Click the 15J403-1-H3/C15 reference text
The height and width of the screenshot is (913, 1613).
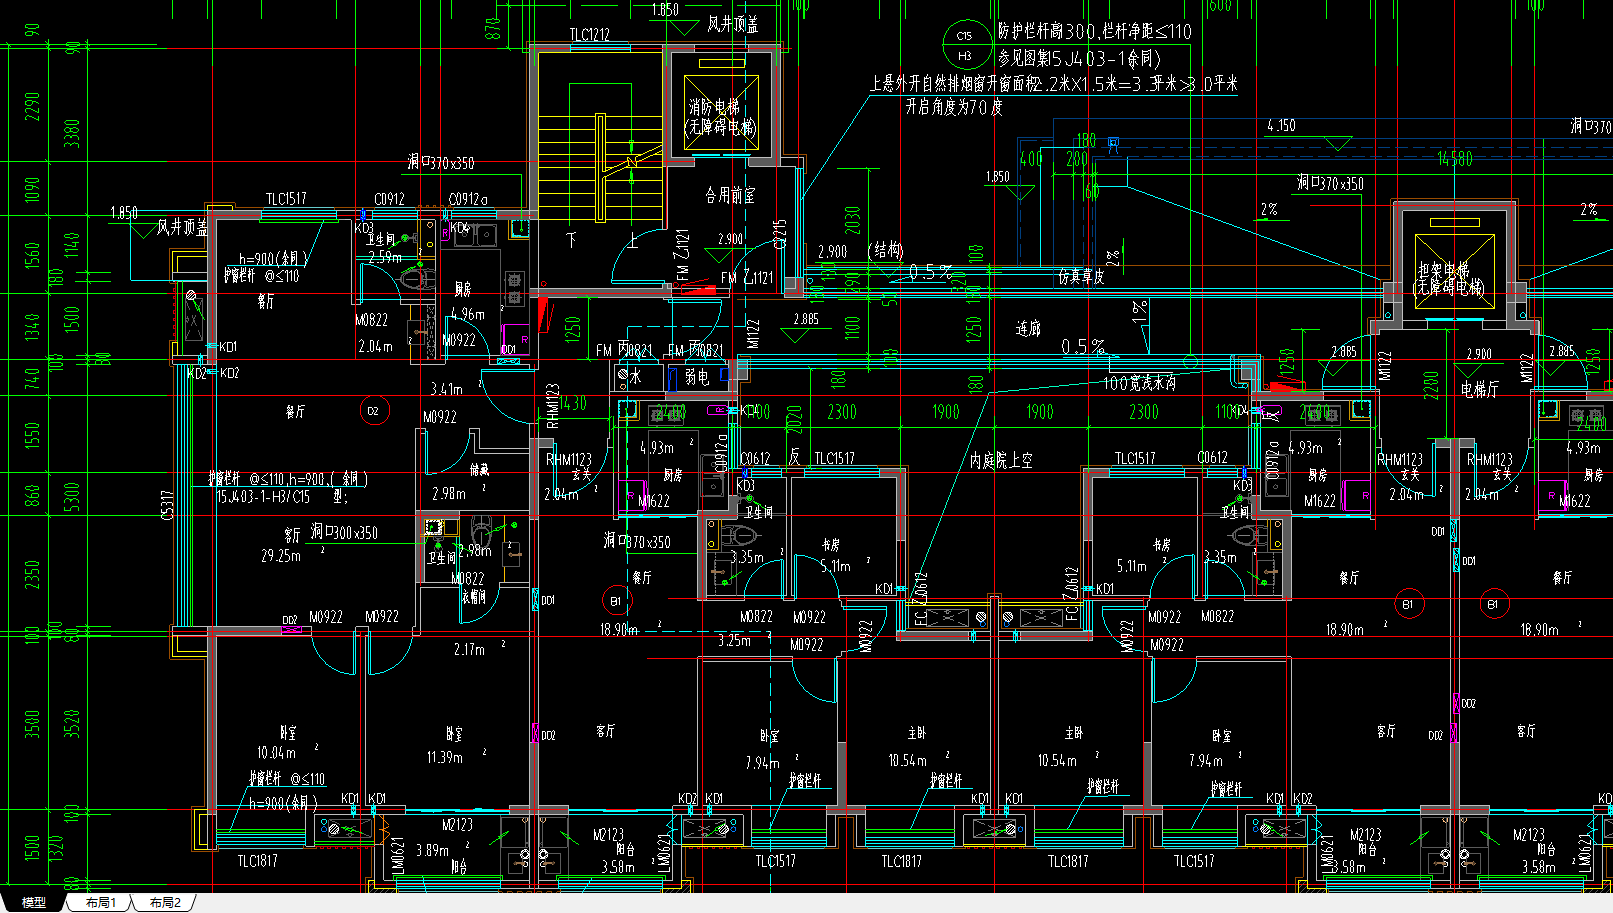(265, 496)
